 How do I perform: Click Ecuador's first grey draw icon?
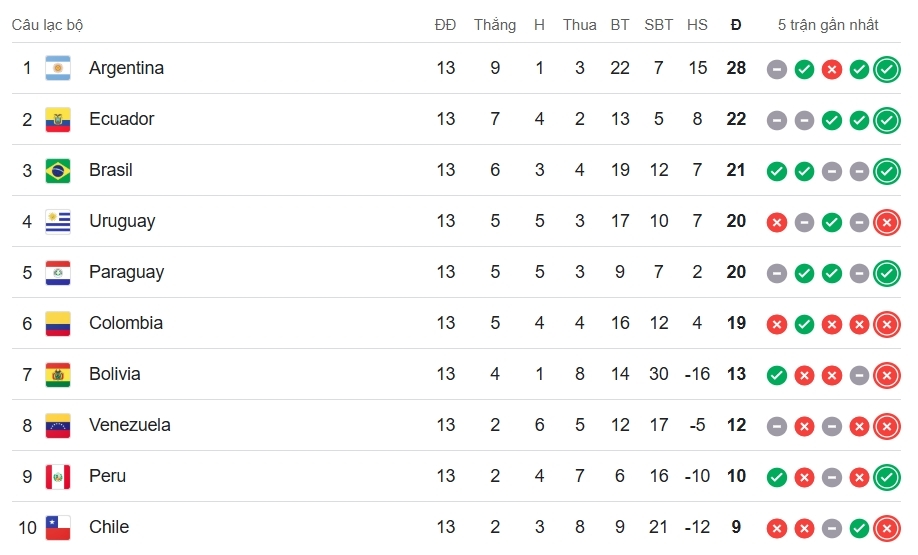777,121
